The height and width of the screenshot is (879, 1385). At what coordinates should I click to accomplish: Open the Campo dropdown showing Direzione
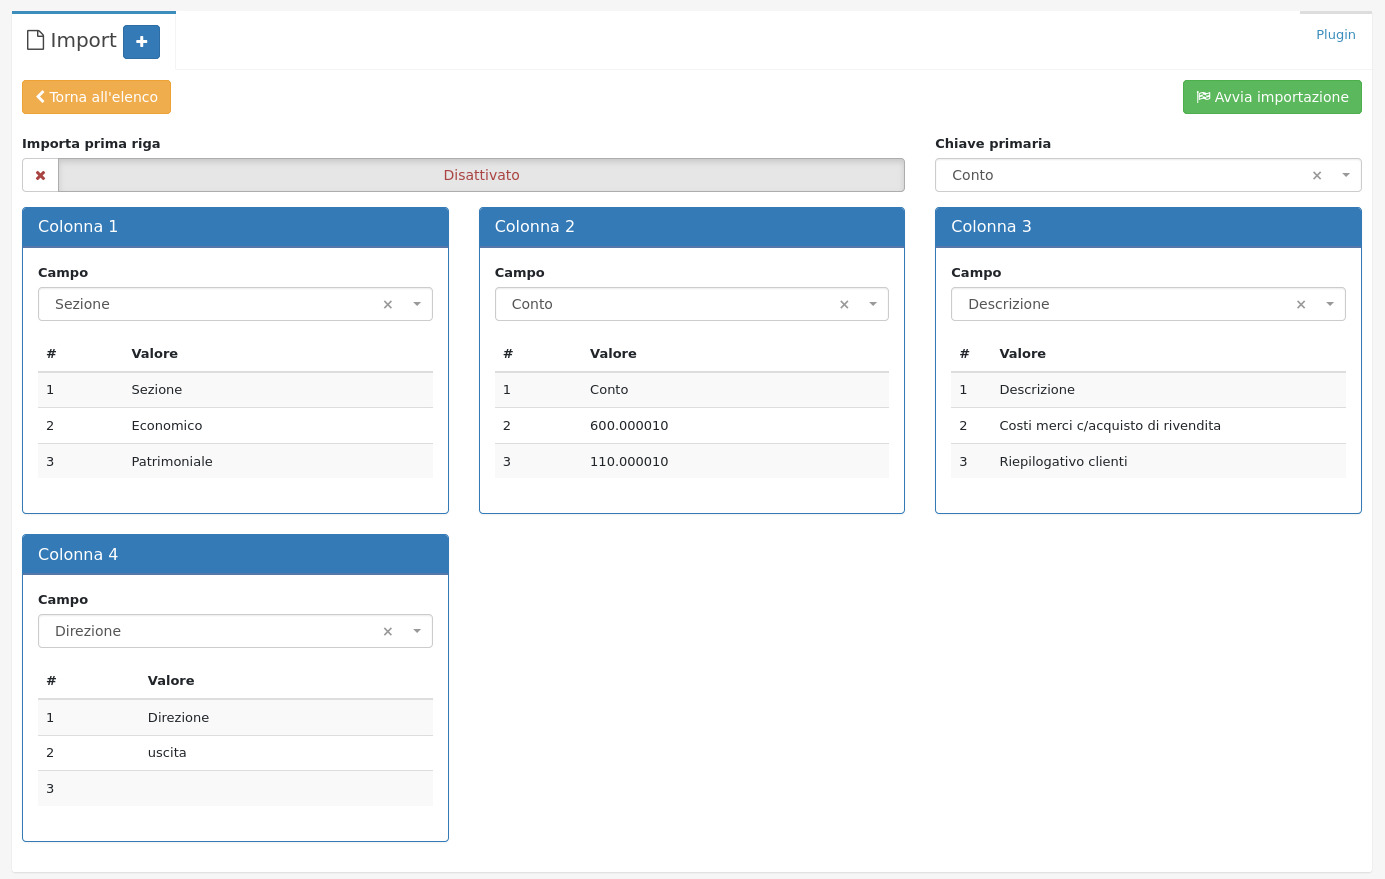(x=417, y=631)
